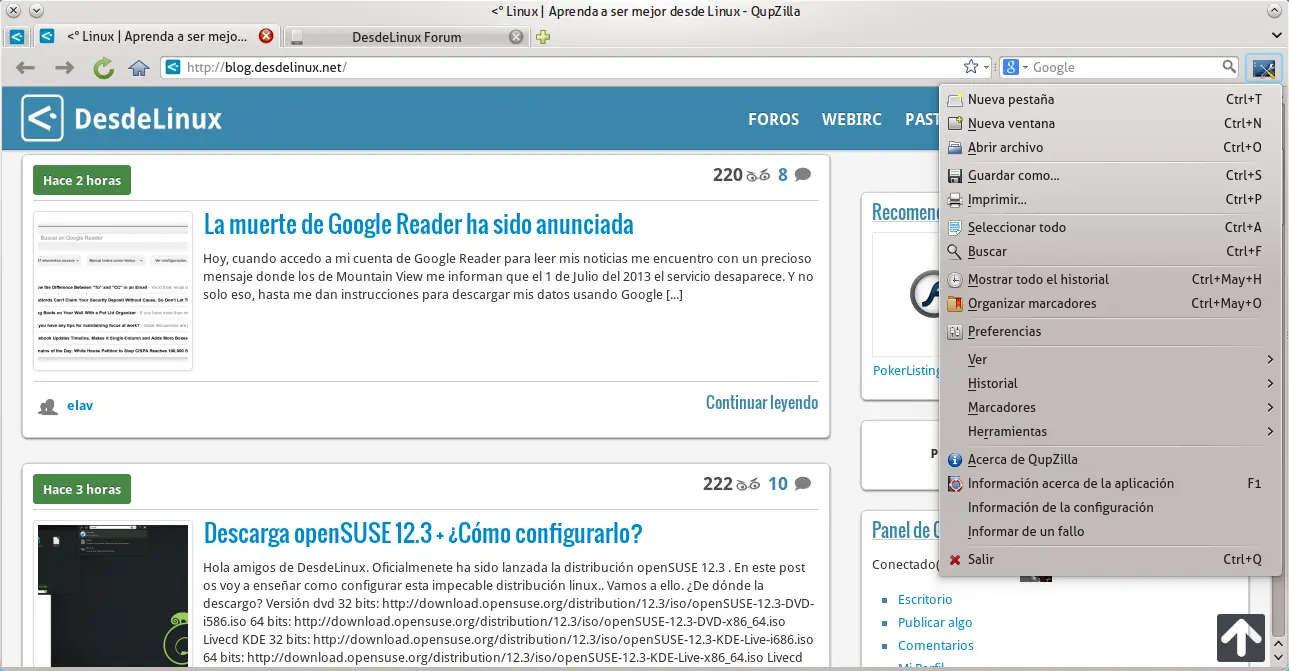Click Salir to quit
This screenshot has height=671, width=1289.
pyautogui.click(x=1110, y=559)
